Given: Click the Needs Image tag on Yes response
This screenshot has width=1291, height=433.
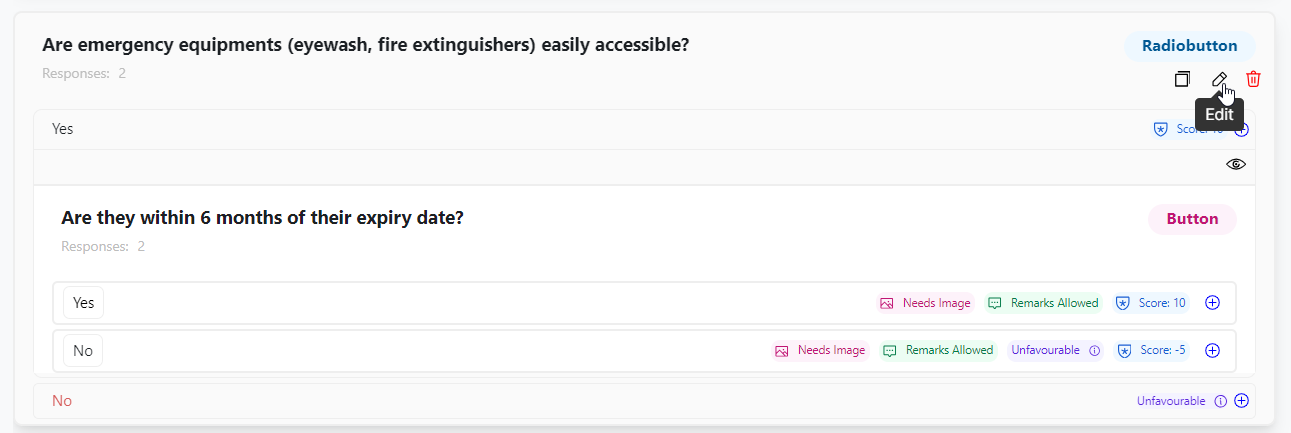Looking at the screenshot, I should (x=925, y=303).
